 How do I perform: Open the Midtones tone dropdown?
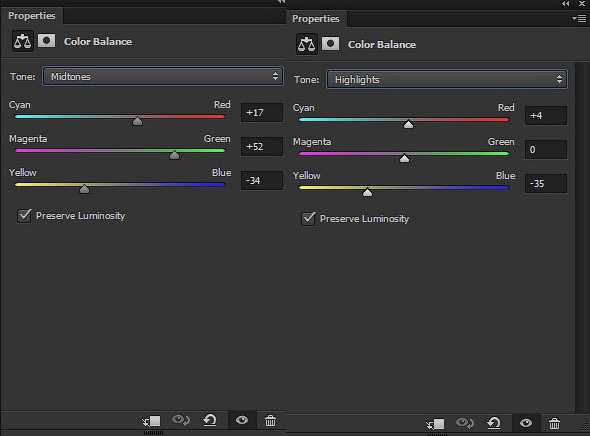[163, 76]
